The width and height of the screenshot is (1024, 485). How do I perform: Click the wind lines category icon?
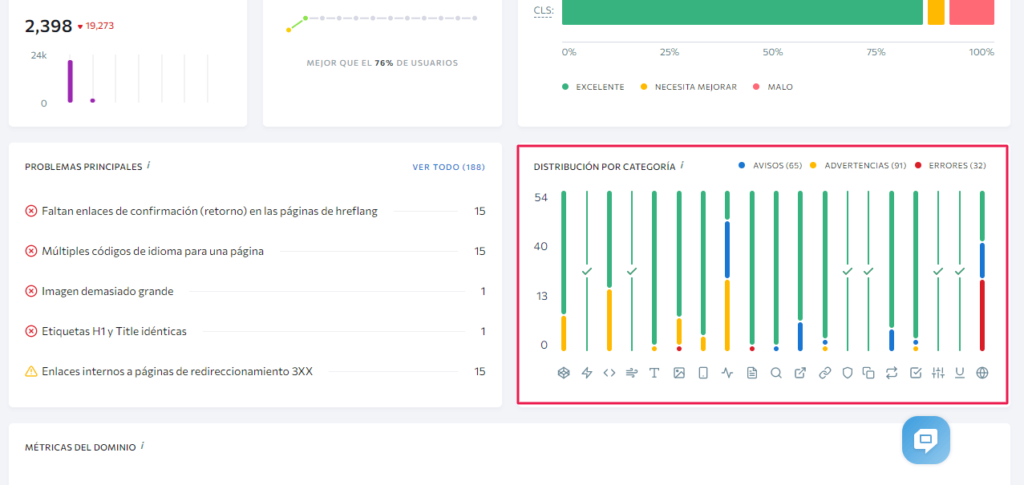coord(632,373)
